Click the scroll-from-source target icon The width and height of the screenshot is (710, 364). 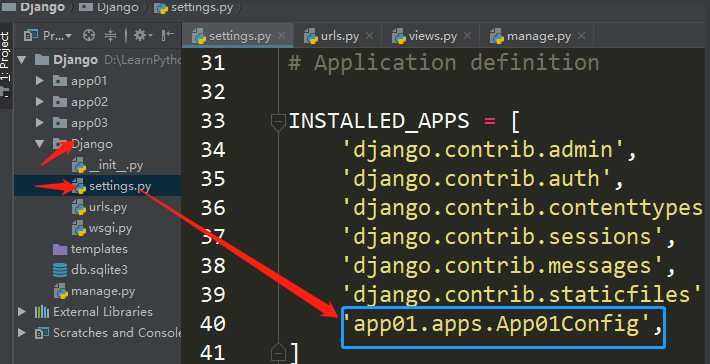point(89,35)
